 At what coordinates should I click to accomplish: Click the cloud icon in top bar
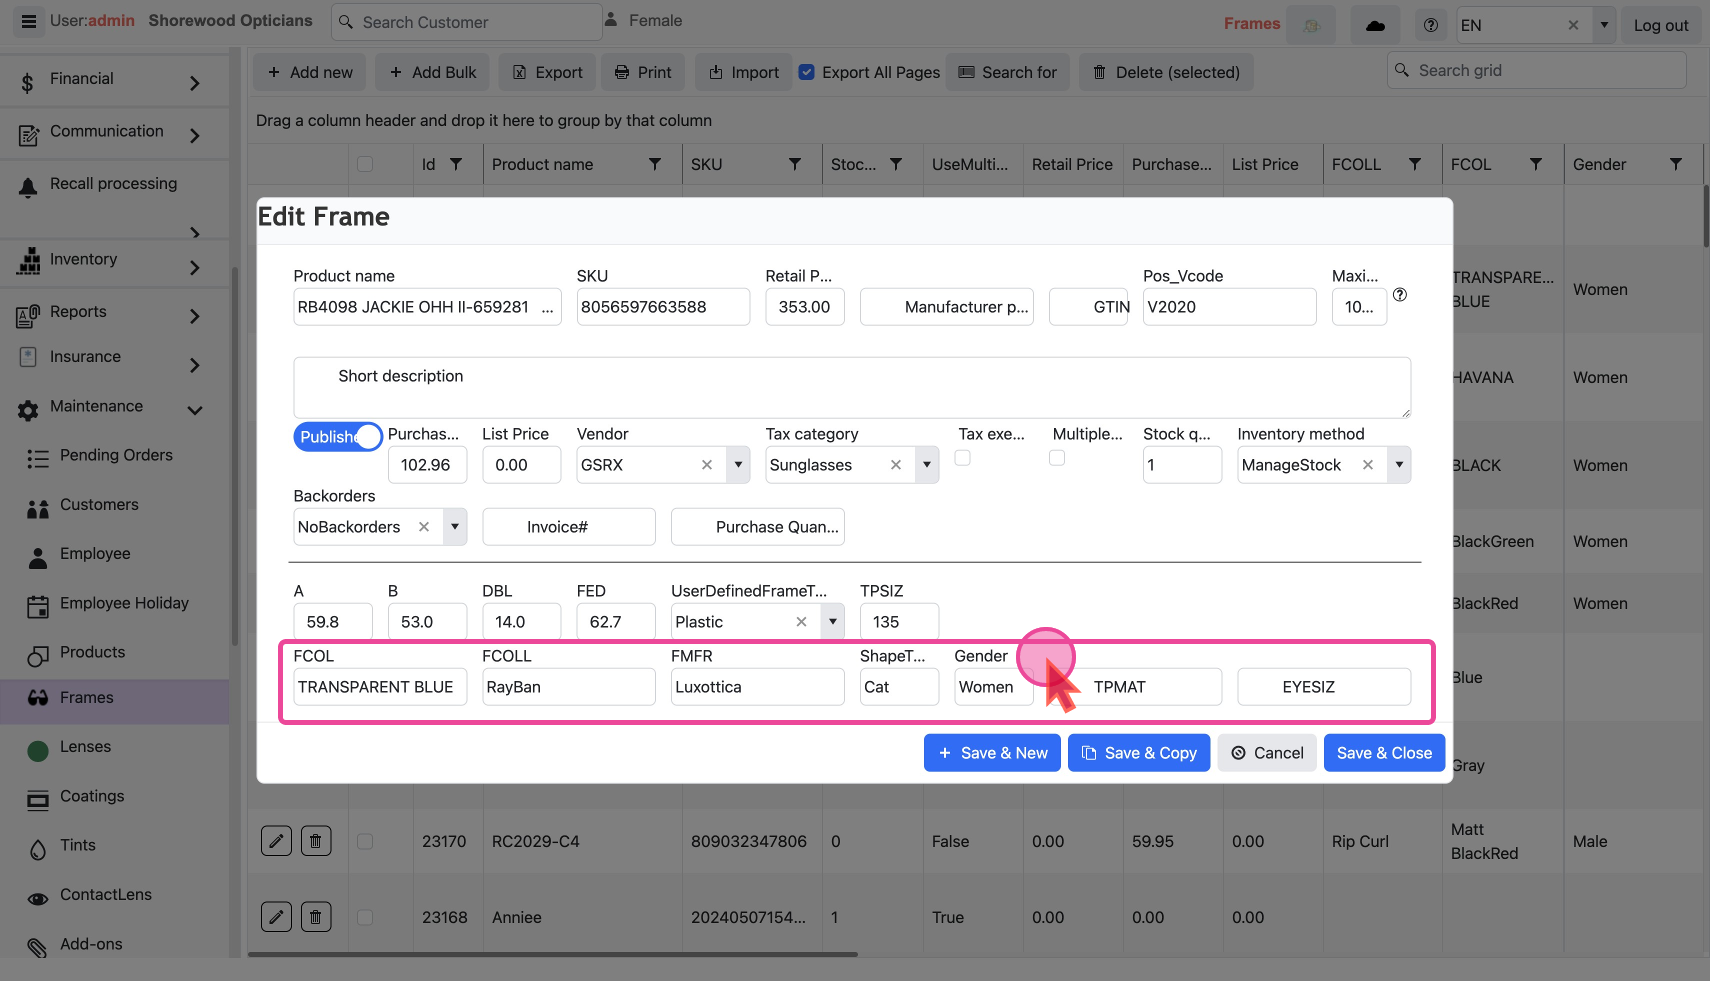click(x=1376, y=25)
